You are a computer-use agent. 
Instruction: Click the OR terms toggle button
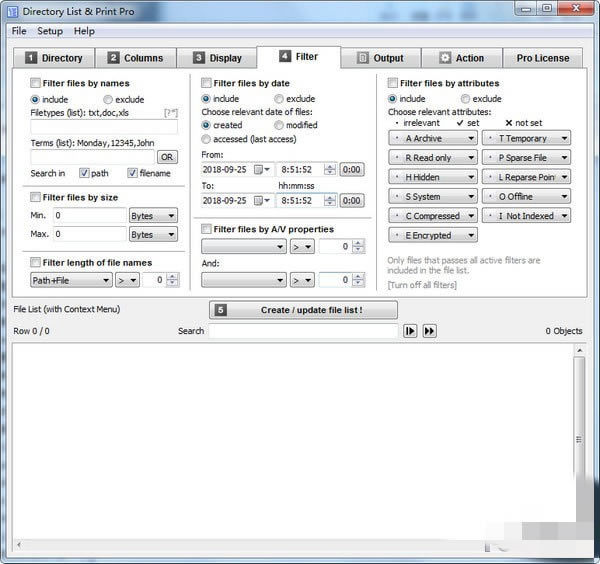[167, 157]
